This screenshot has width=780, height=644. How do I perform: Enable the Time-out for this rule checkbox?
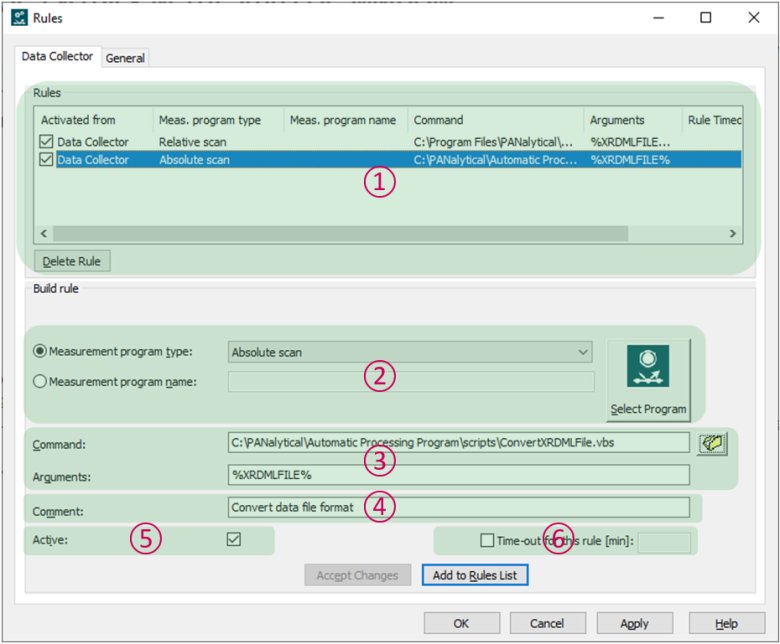[487, 540]
